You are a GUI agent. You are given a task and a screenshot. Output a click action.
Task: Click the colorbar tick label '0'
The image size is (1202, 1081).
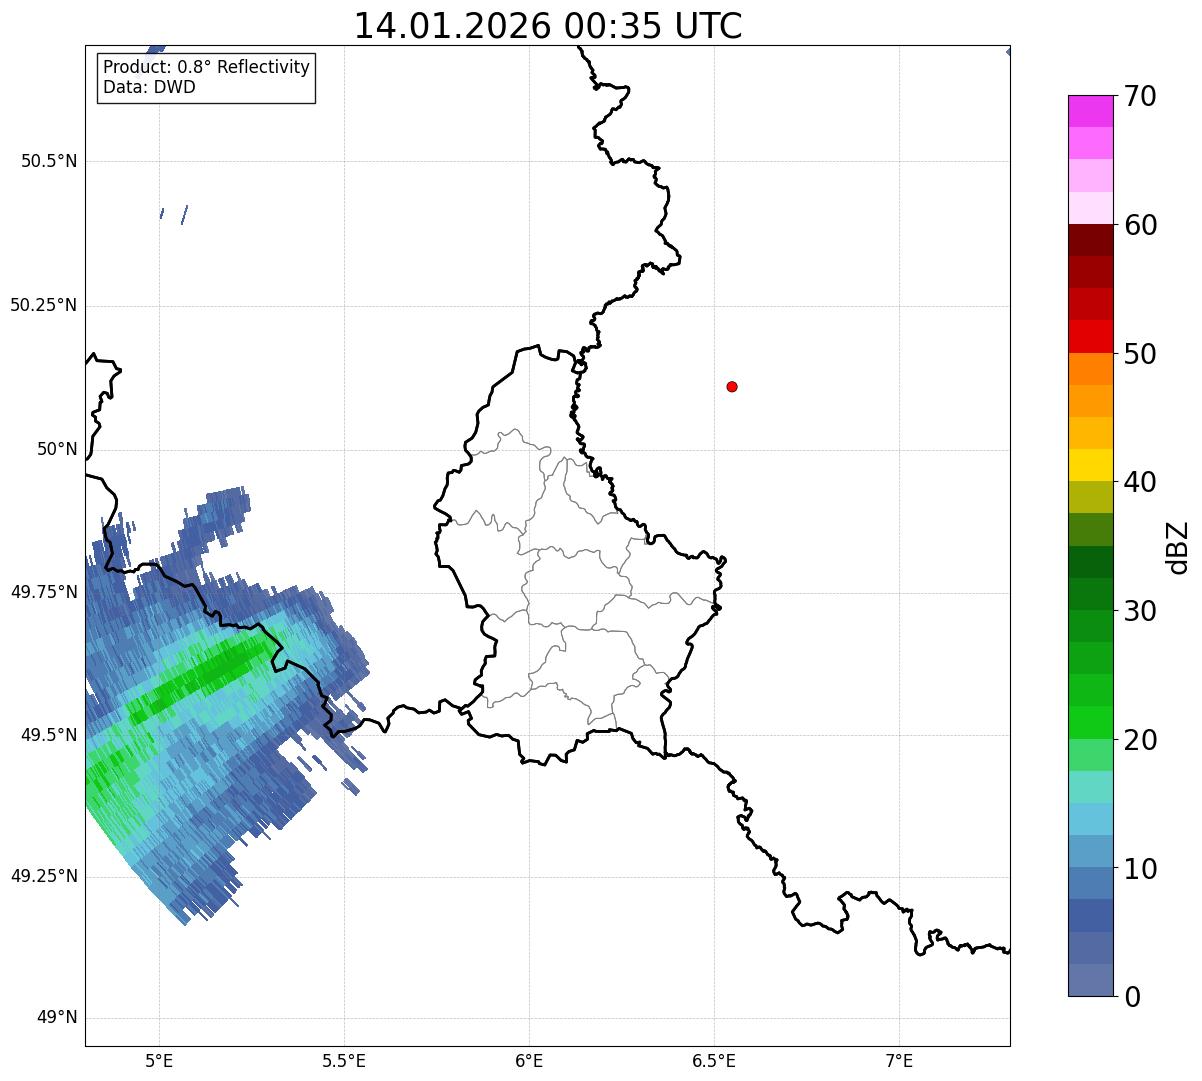pos(1131,997)
